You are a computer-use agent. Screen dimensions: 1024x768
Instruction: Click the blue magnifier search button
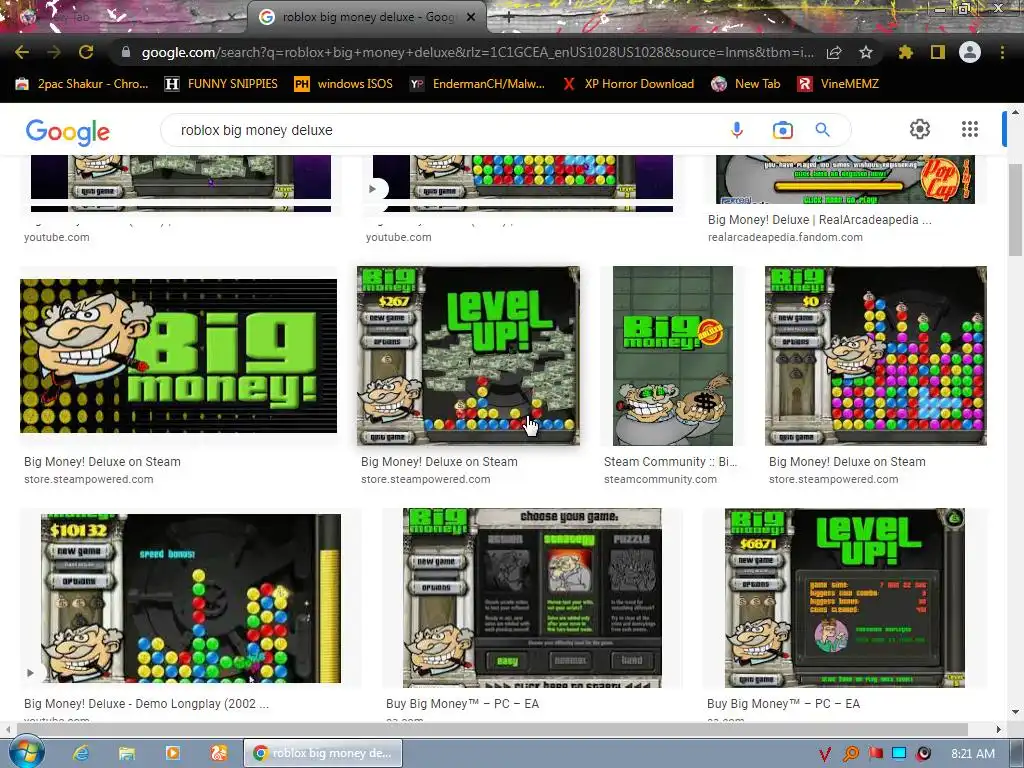(x=823, y=130)
